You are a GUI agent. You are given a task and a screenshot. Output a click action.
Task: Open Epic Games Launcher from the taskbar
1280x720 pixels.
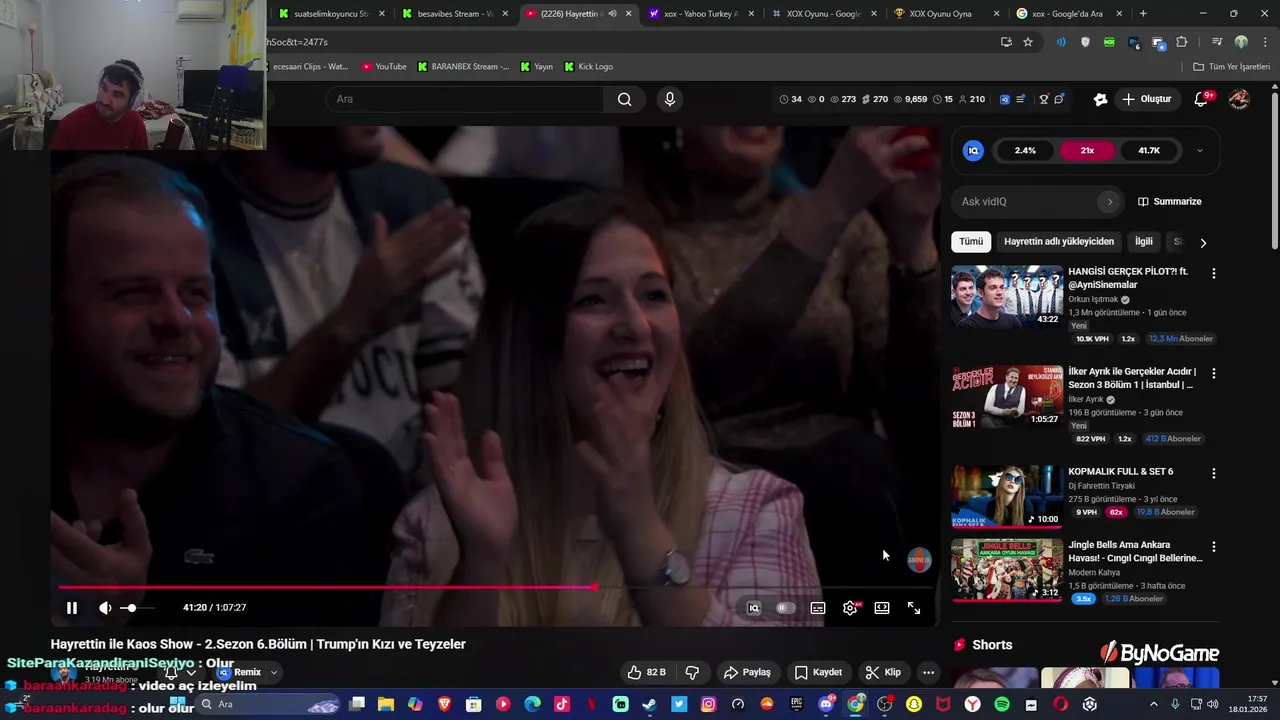point(797,704)
